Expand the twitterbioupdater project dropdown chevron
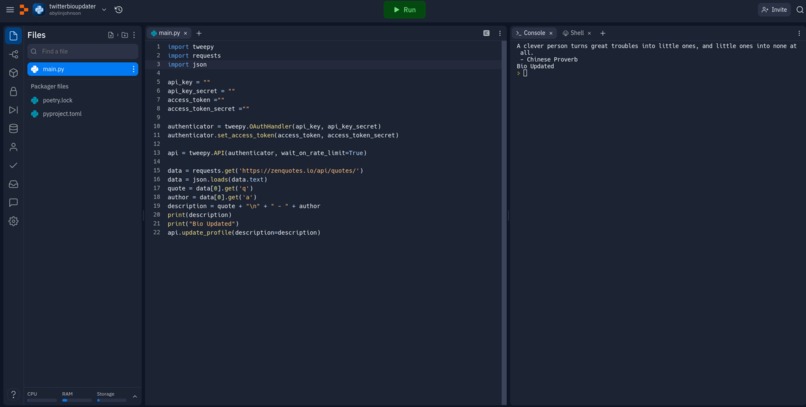Screen dimensions: 806x407 coord(104,10)
